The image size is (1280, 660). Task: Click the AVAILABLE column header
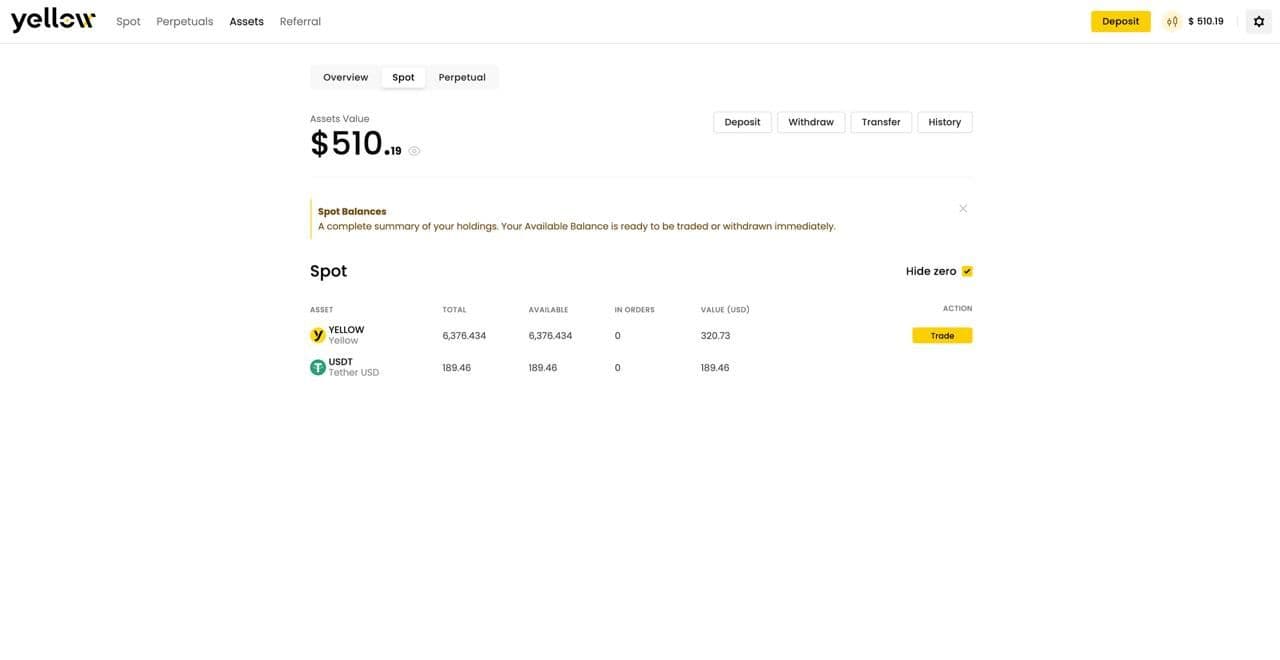coord(548,310)
